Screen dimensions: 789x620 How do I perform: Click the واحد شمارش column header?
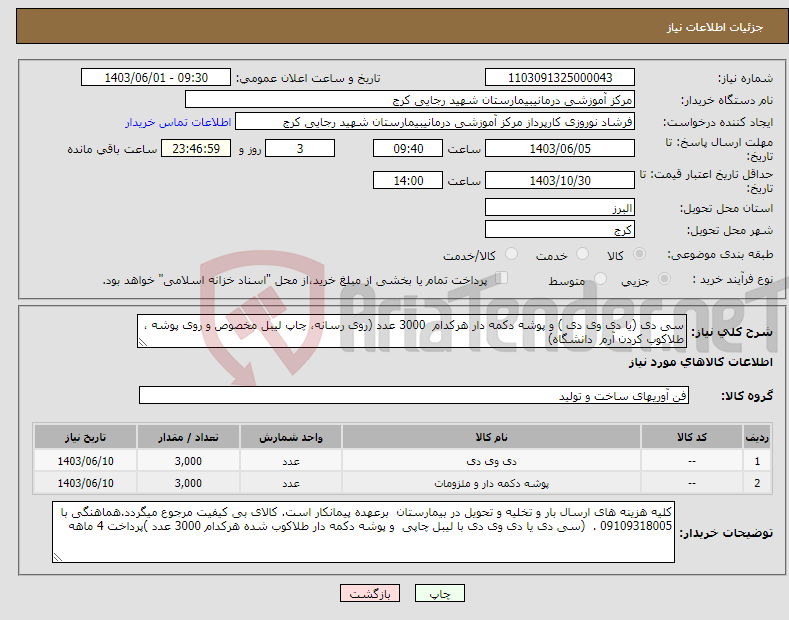click(291, 437)
